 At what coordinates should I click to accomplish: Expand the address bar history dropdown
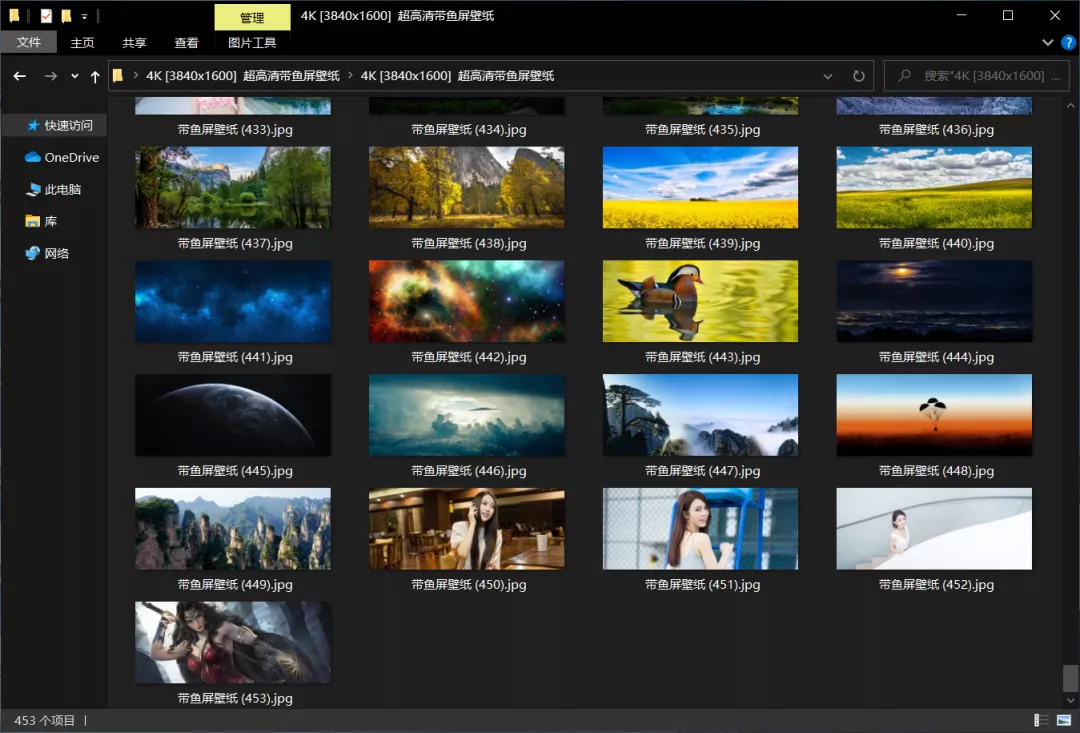[x=827, y=76]
